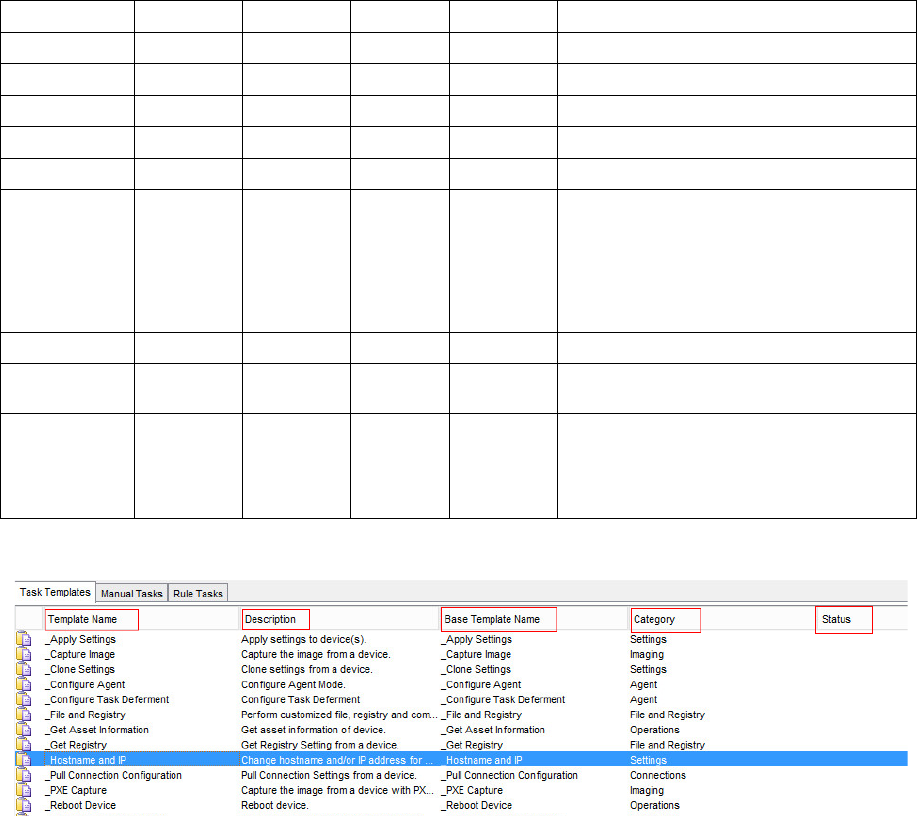Click the _Capture Image template icon
The height and width of the screenshot is (816, 917).
23,654
